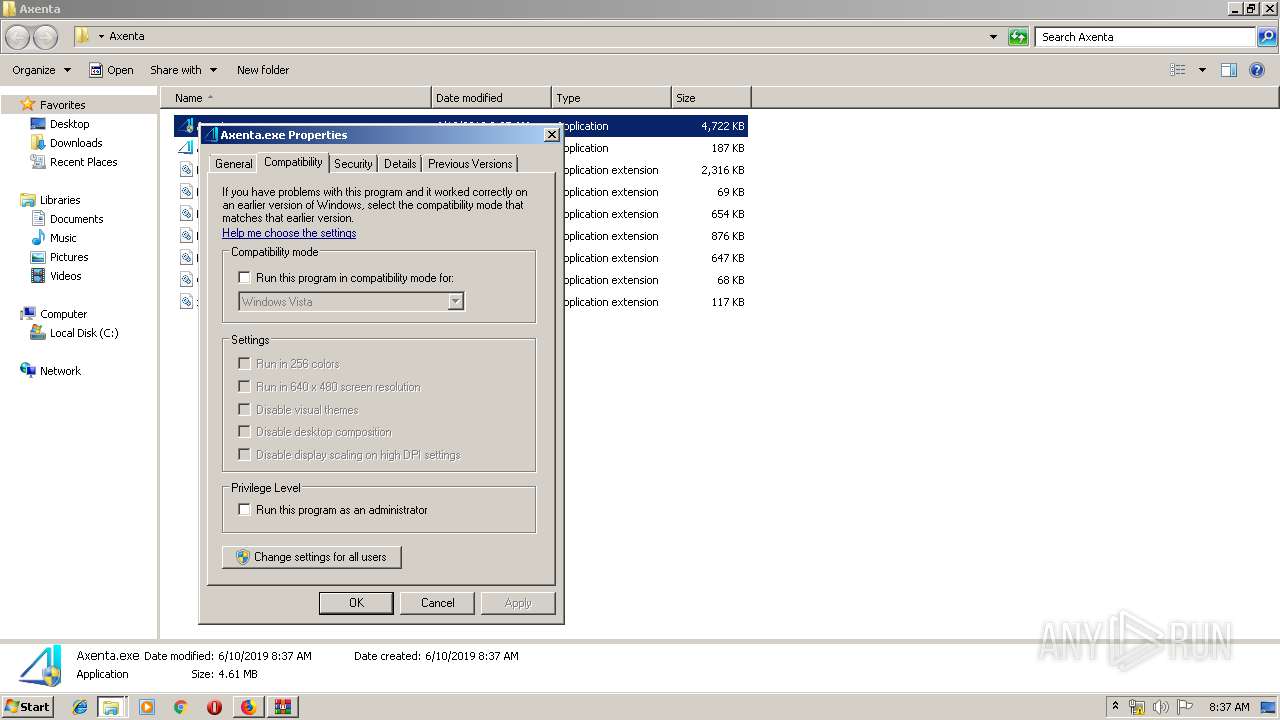Image resolution: width=1280 pixels, height=720 pixels.
Task: Click the green refresh button beside address bar
Action: click(1018, 37)
